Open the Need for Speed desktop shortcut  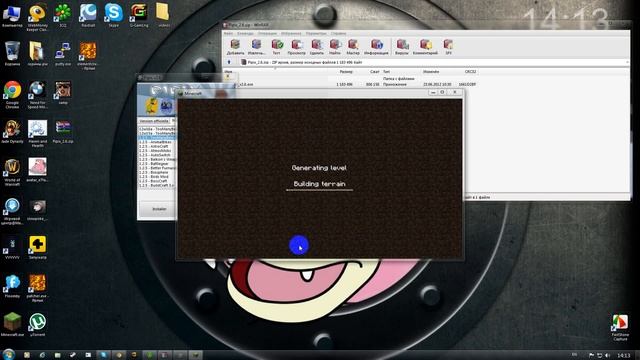[37, 95]
